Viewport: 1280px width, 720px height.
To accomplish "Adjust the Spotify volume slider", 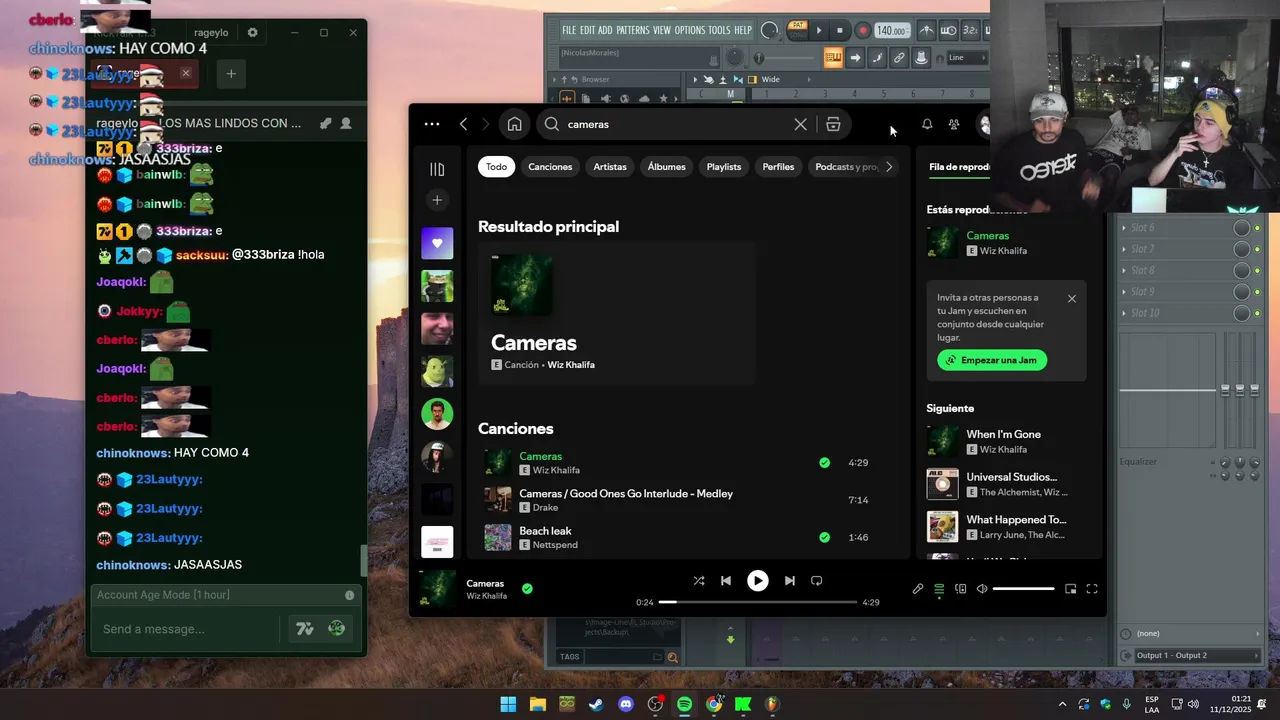I will (1023, 589).
